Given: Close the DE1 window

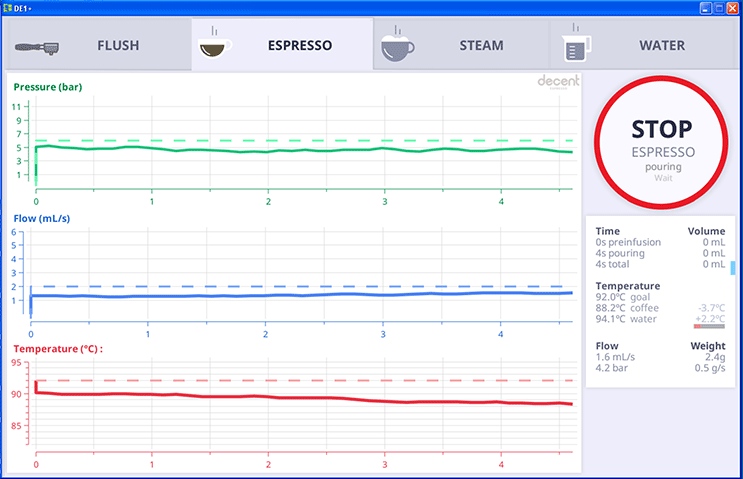Looking at the screenshot, I should (733, 8).
